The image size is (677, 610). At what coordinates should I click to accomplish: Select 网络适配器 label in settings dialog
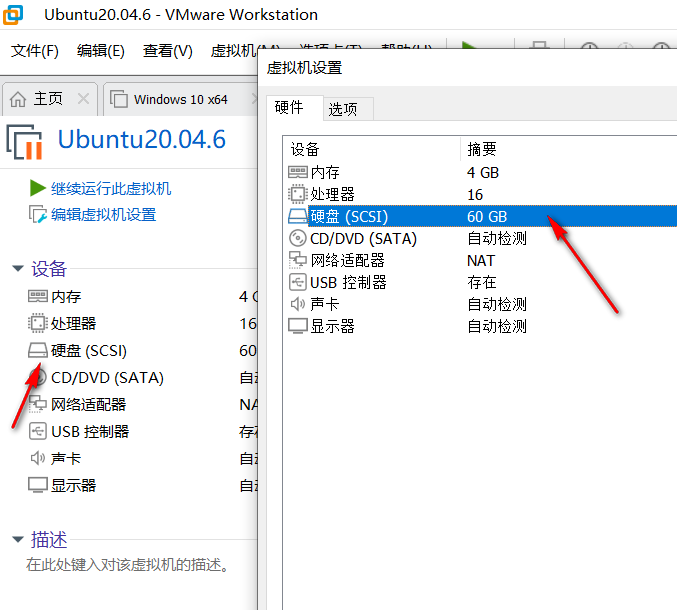(x=348, y=260)
